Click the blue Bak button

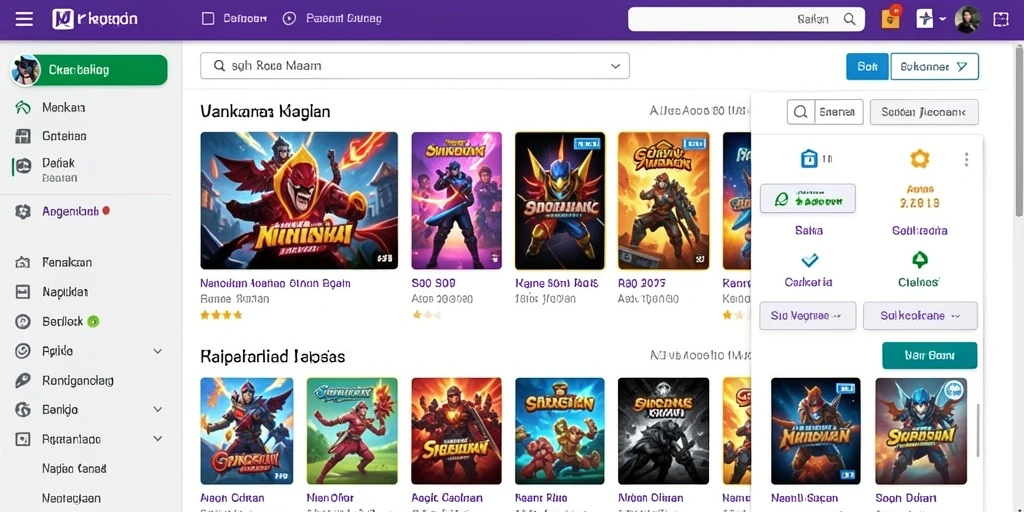coord(867,66)
